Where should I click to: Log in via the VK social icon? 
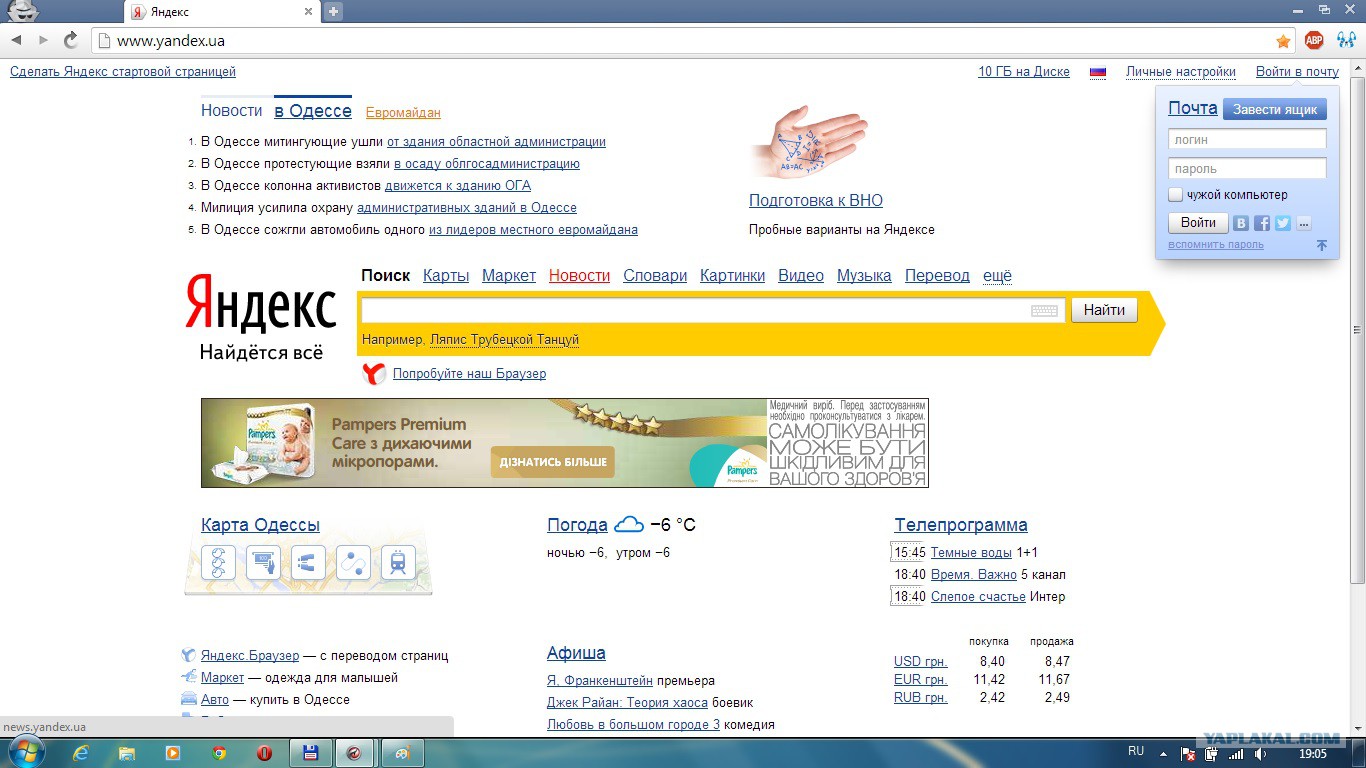click(1241, 224)
